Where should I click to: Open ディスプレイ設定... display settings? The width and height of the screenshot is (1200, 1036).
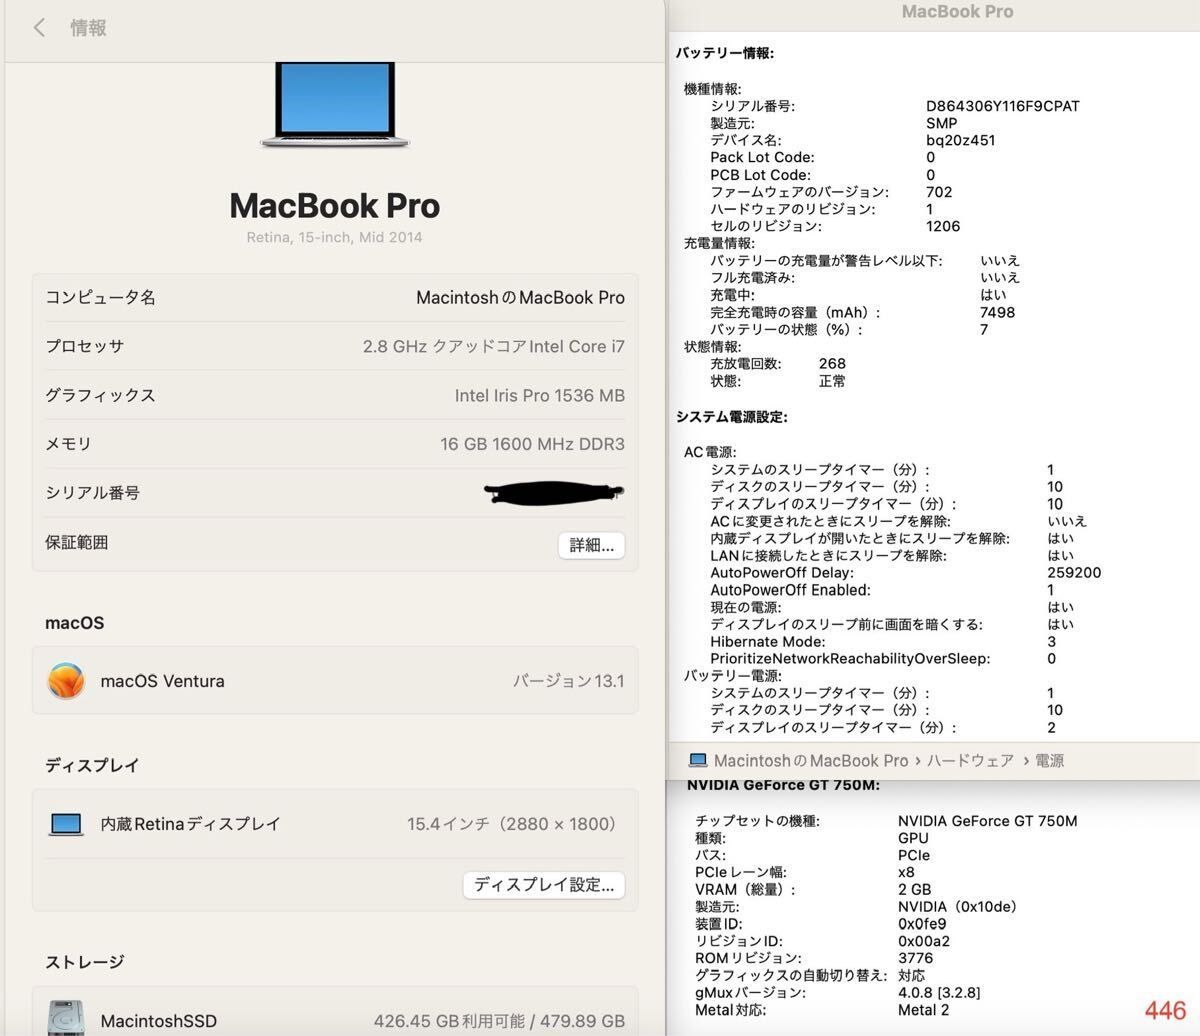[x=544, y=885]
